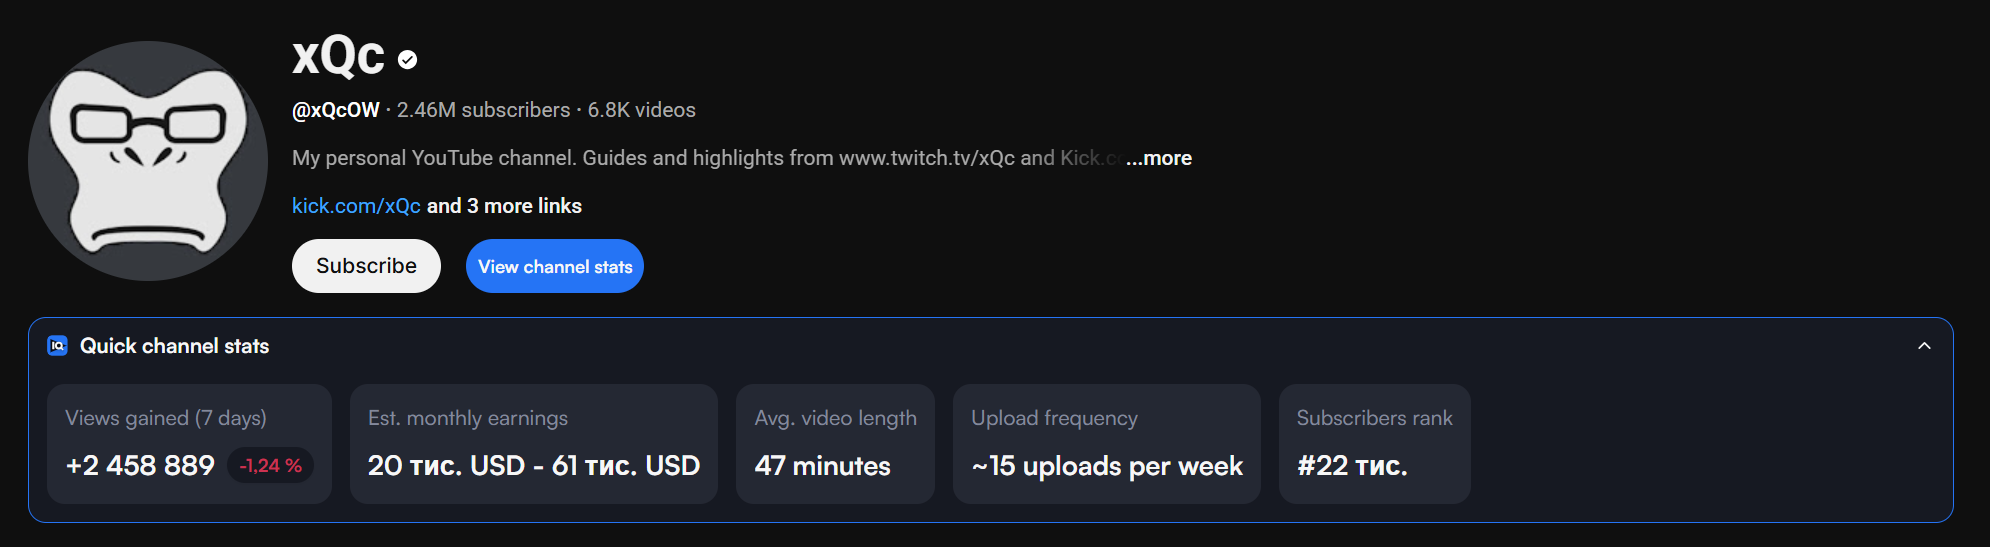
Task: Click the Upload frequency stat card
Action: click(x=1106, y=444)
